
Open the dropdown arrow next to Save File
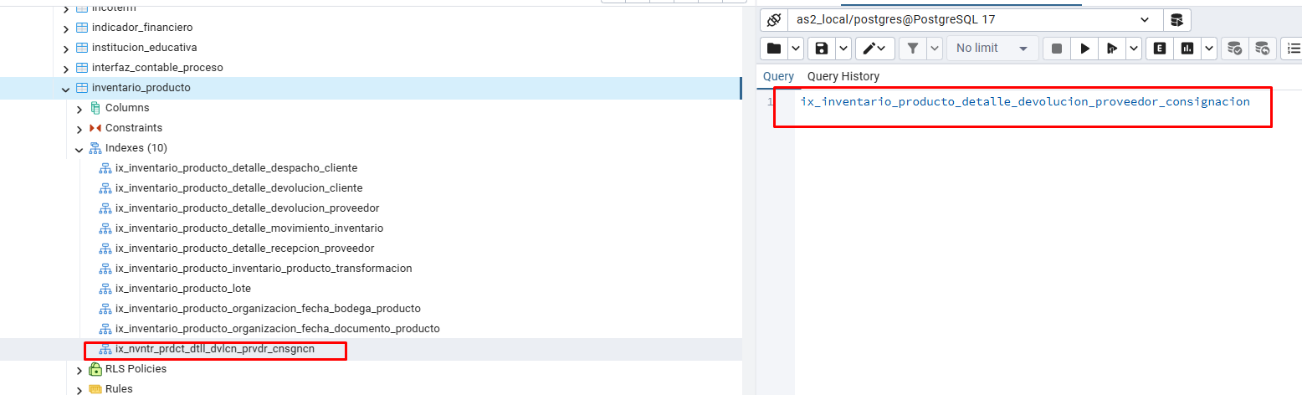(x=844, y=48)
